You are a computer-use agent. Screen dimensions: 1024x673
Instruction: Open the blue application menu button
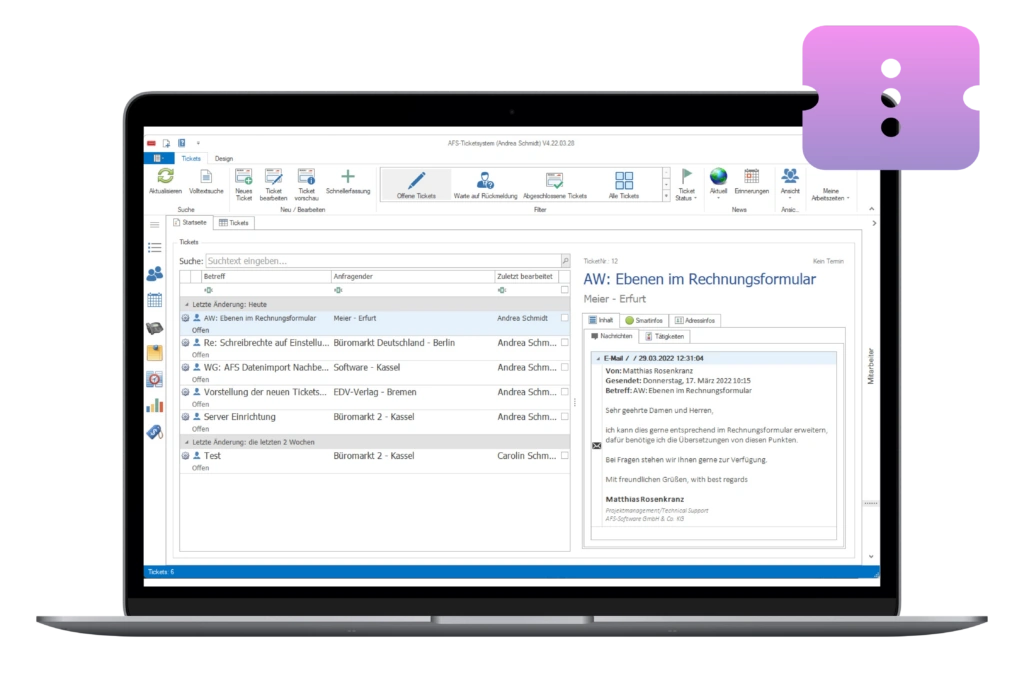[159, 159]
